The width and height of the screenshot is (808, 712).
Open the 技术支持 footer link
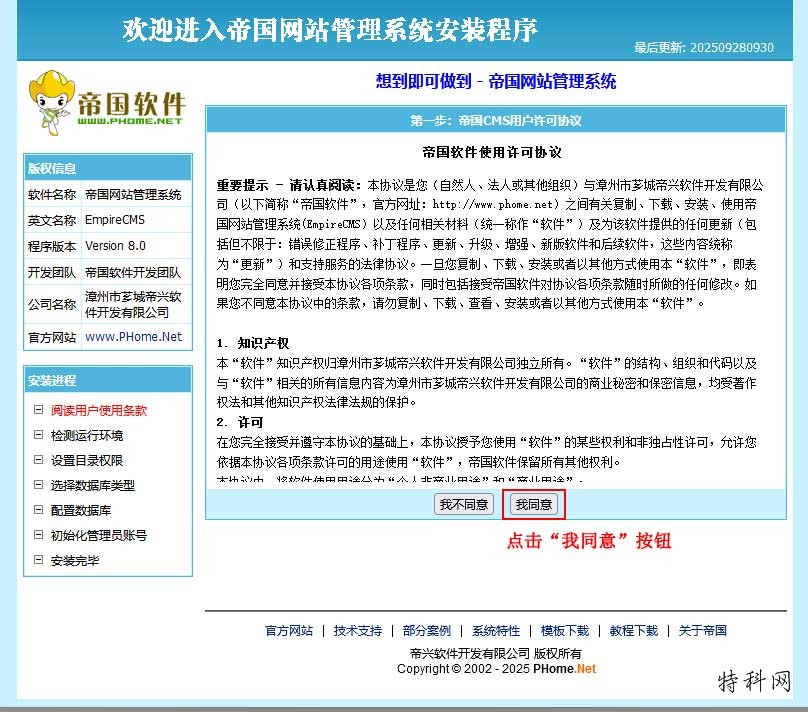[x=358, y=631]
